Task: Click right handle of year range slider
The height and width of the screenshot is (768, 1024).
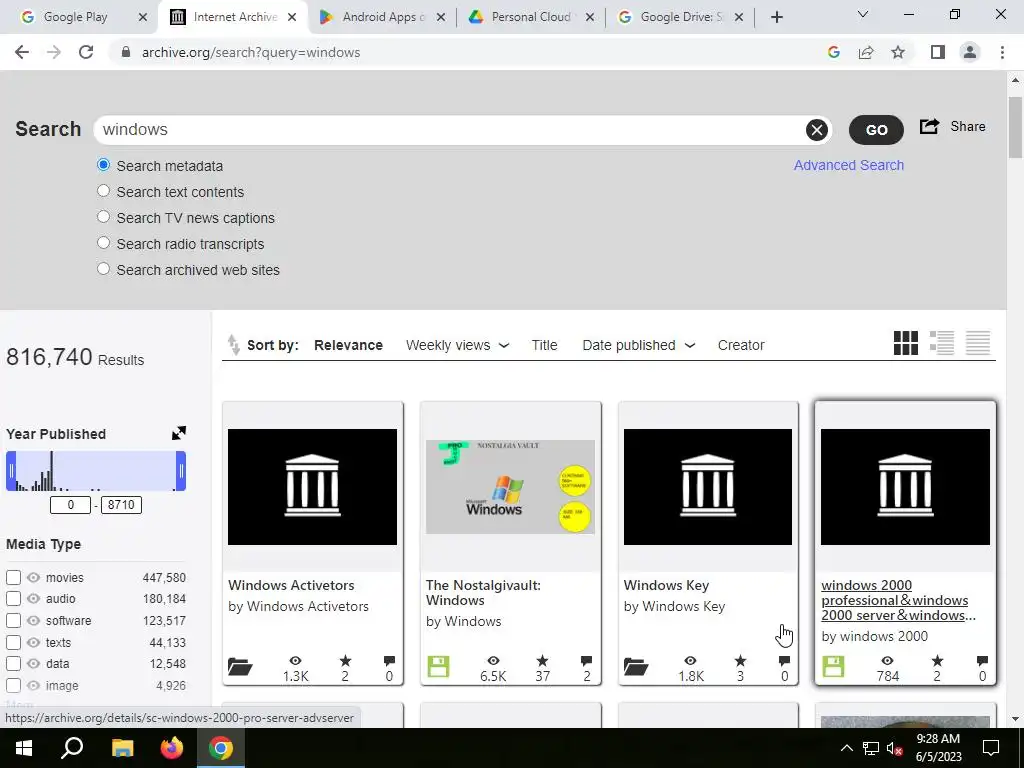Action: pyautogui.click(x=181, y=471)
